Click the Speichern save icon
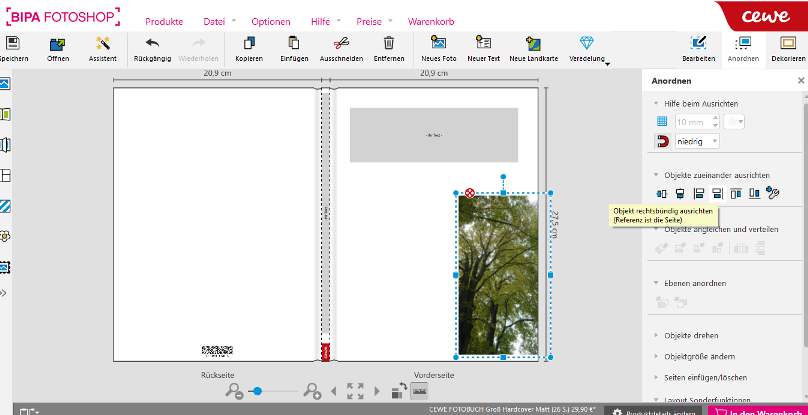The width and height of the screenshot is (808, 415). point(12,43)
